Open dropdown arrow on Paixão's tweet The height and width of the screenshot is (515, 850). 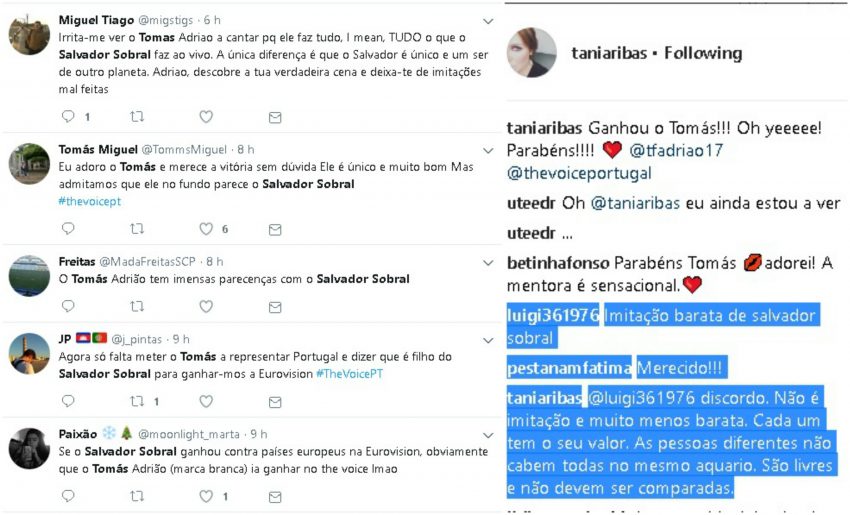(x=488, y=435)
